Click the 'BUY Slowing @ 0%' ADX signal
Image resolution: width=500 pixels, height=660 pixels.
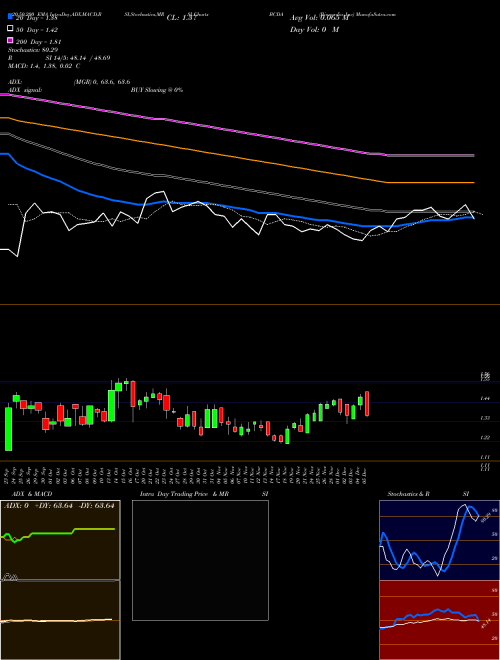[157, 90]
